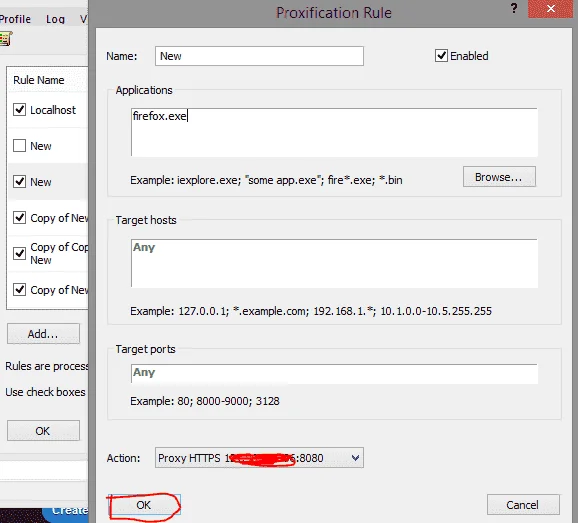Open the Log menu
Image resolution: width=578 pixels, height=523 pixels.
[55, 19]
